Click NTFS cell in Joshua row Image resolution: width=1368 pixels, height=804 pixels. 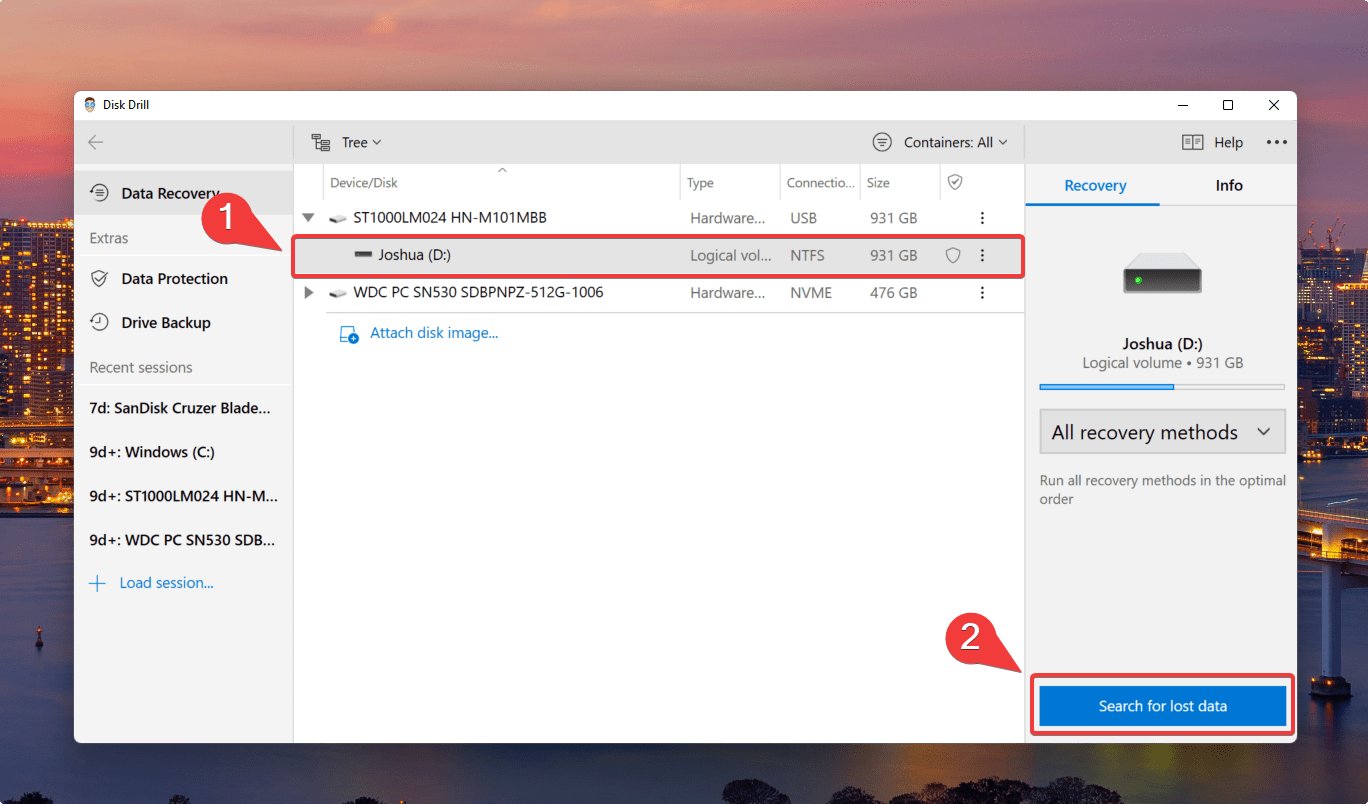(x=806, y=255)
